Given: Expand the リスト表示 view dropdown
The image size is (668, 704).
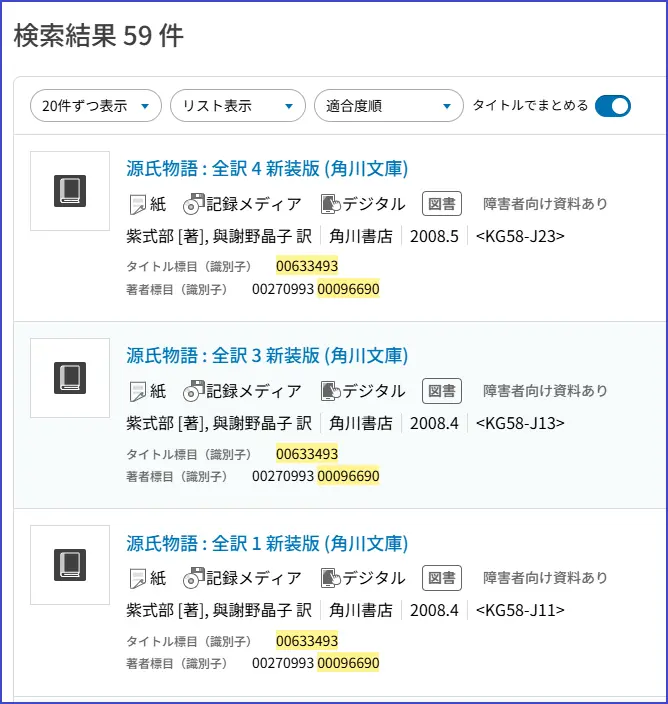Looking at the screenshot, I should click(237, 106).
